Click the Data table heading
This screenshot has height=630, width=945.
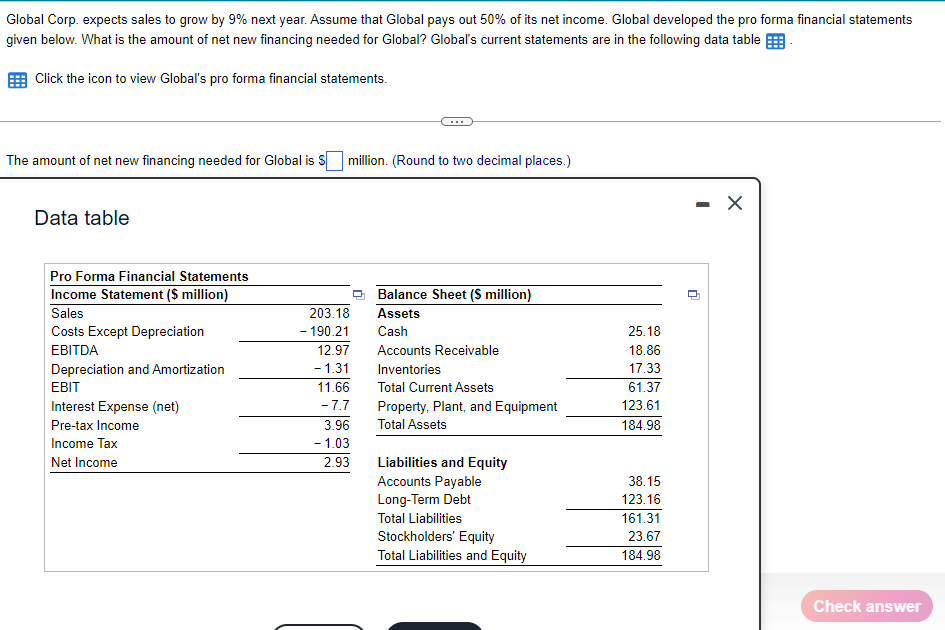coord(82,218)
